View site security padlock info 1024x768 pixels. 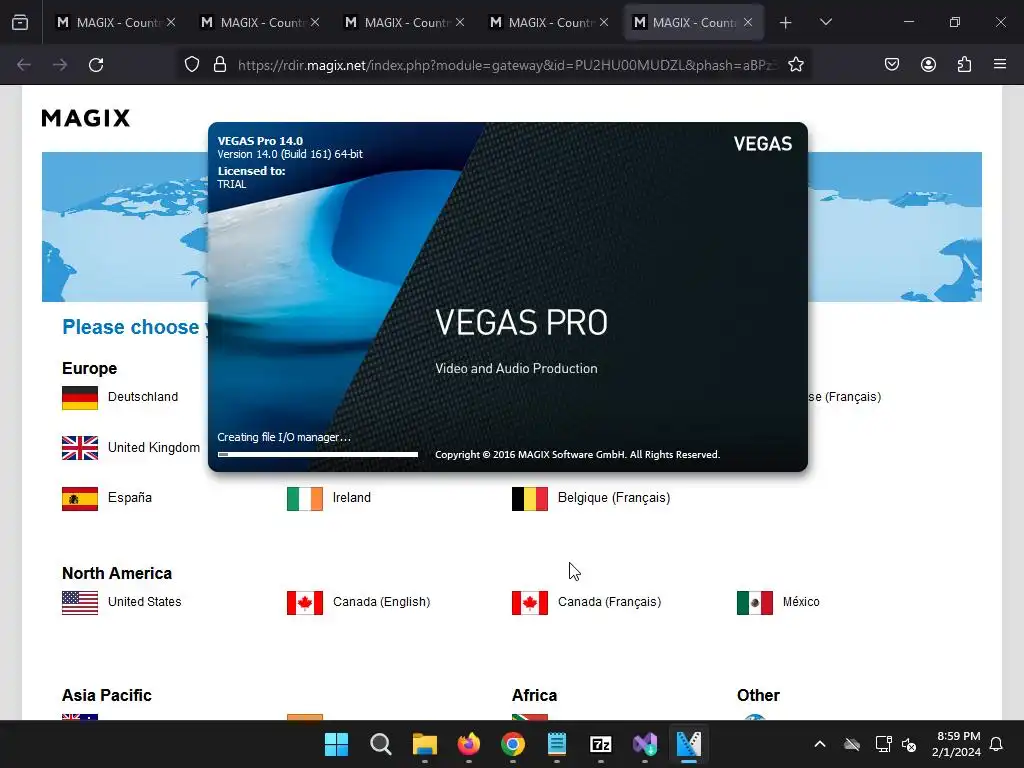[220, 65]
